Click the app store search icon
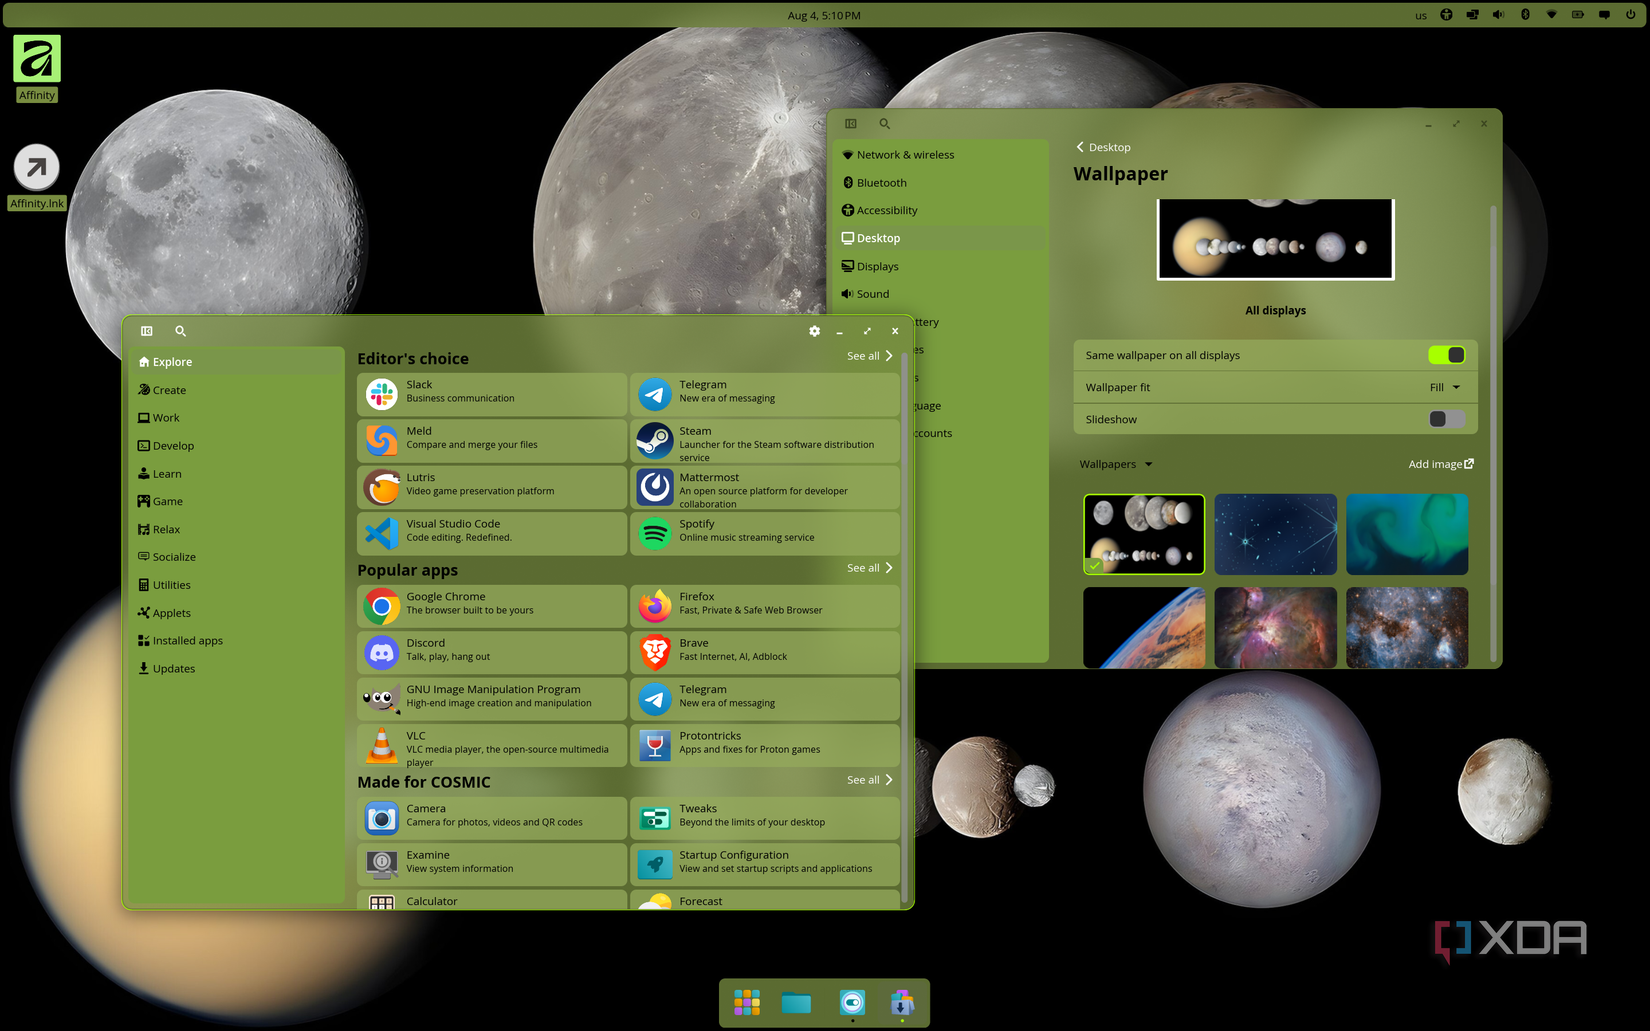Screen dimensions: 1650x1031 click(181, 331)
